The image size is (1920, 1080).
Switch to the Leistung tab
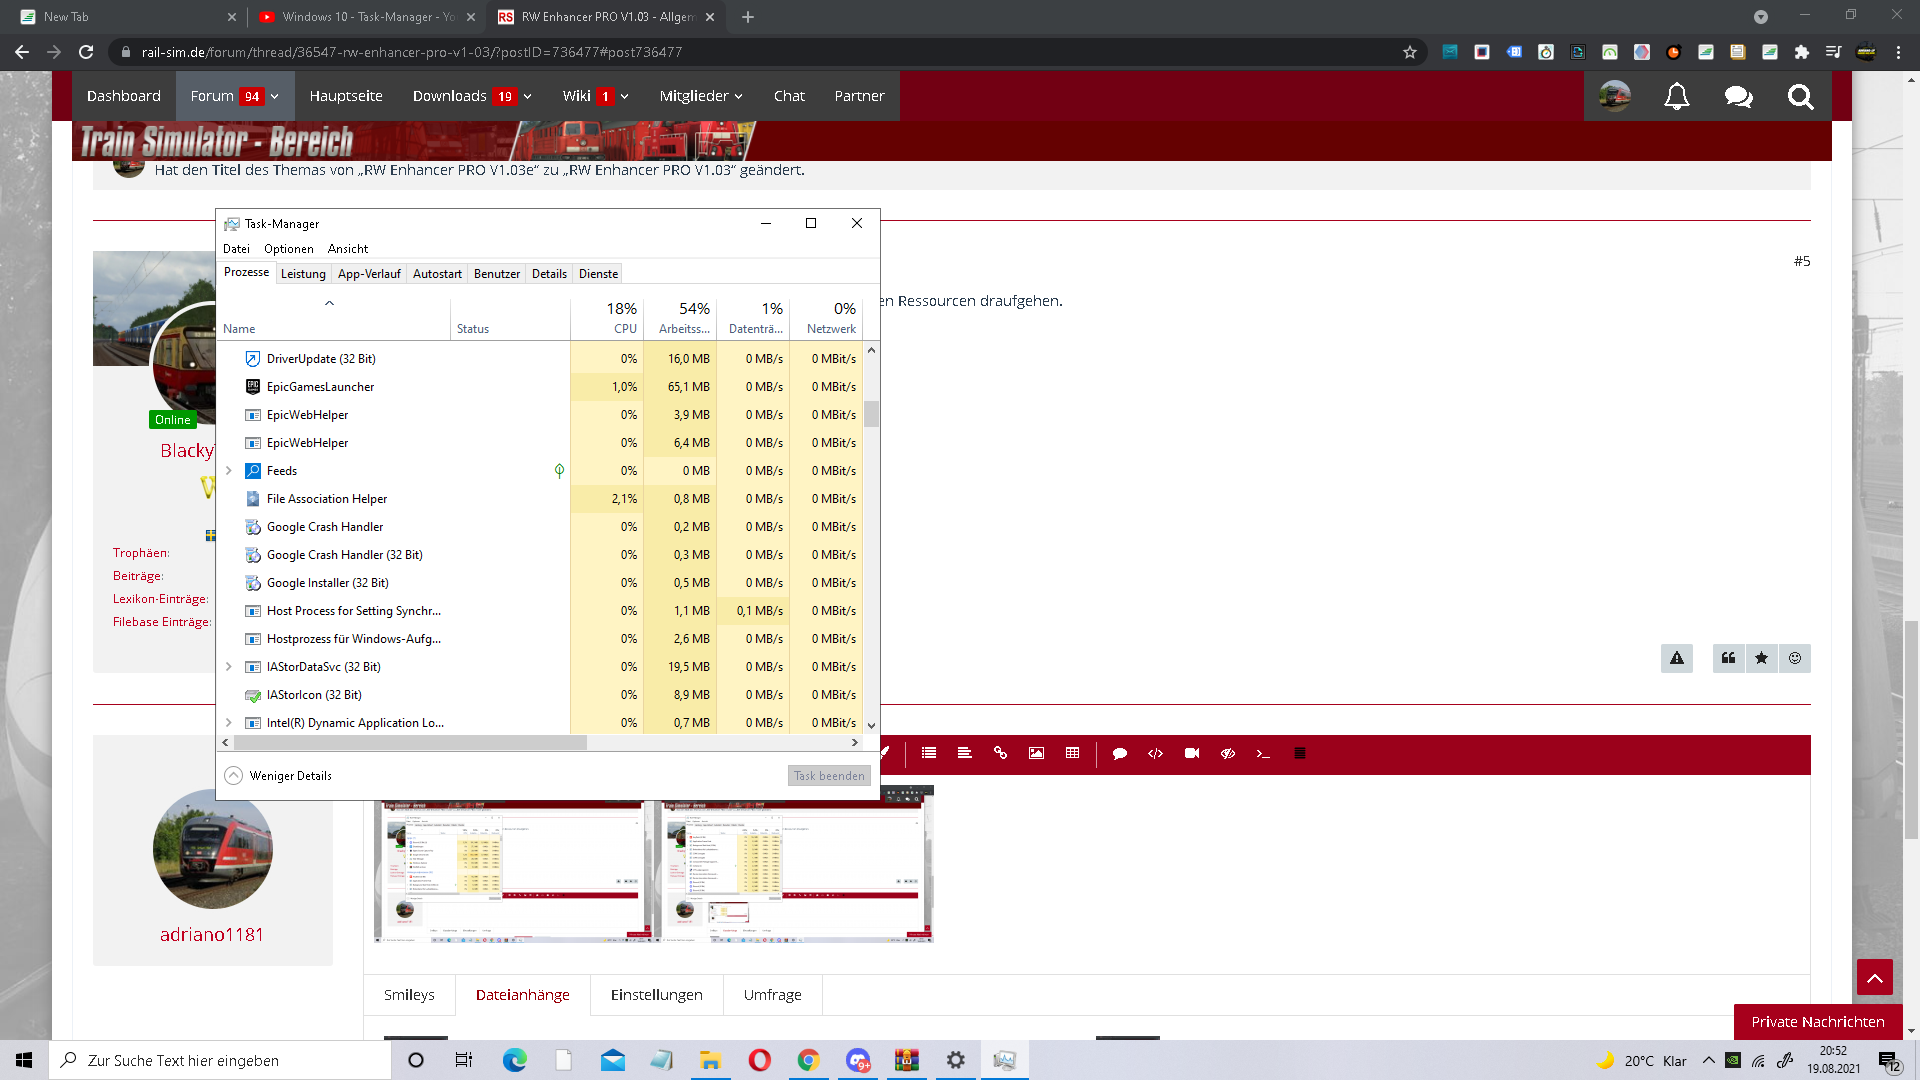click(x=303, y=273)
